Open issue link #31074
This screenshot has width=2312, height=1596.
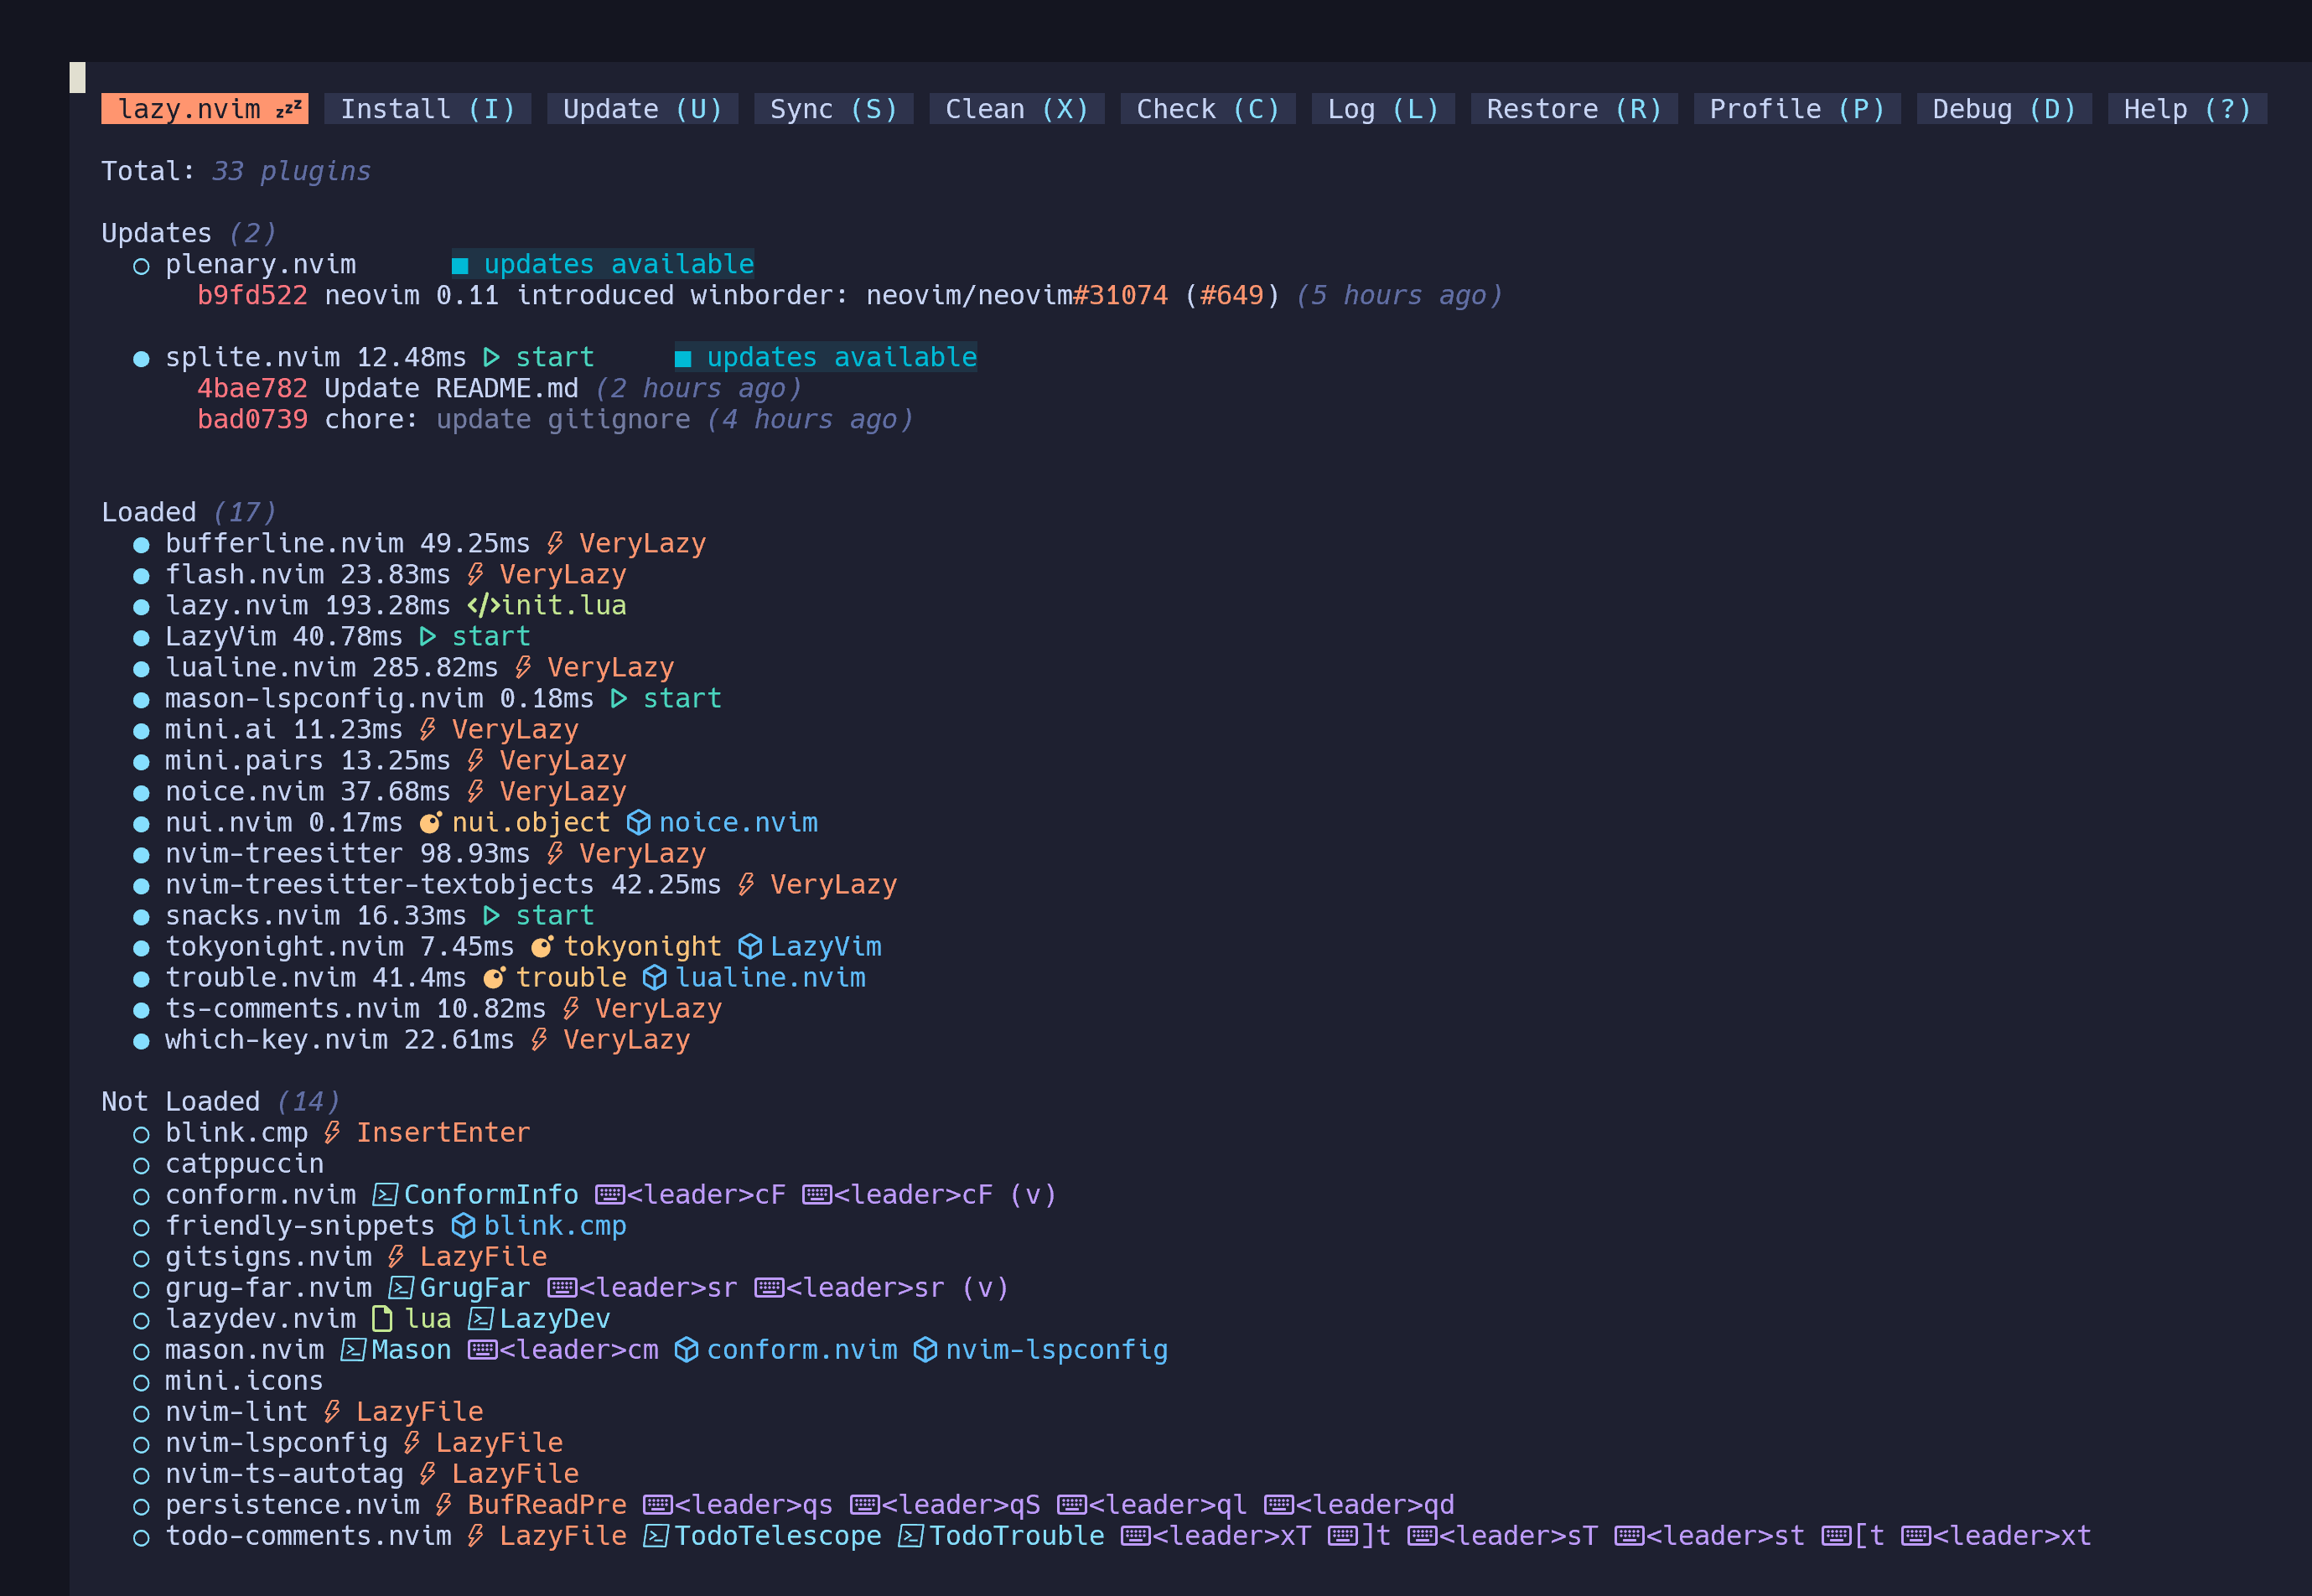[x=1120, y=295]
